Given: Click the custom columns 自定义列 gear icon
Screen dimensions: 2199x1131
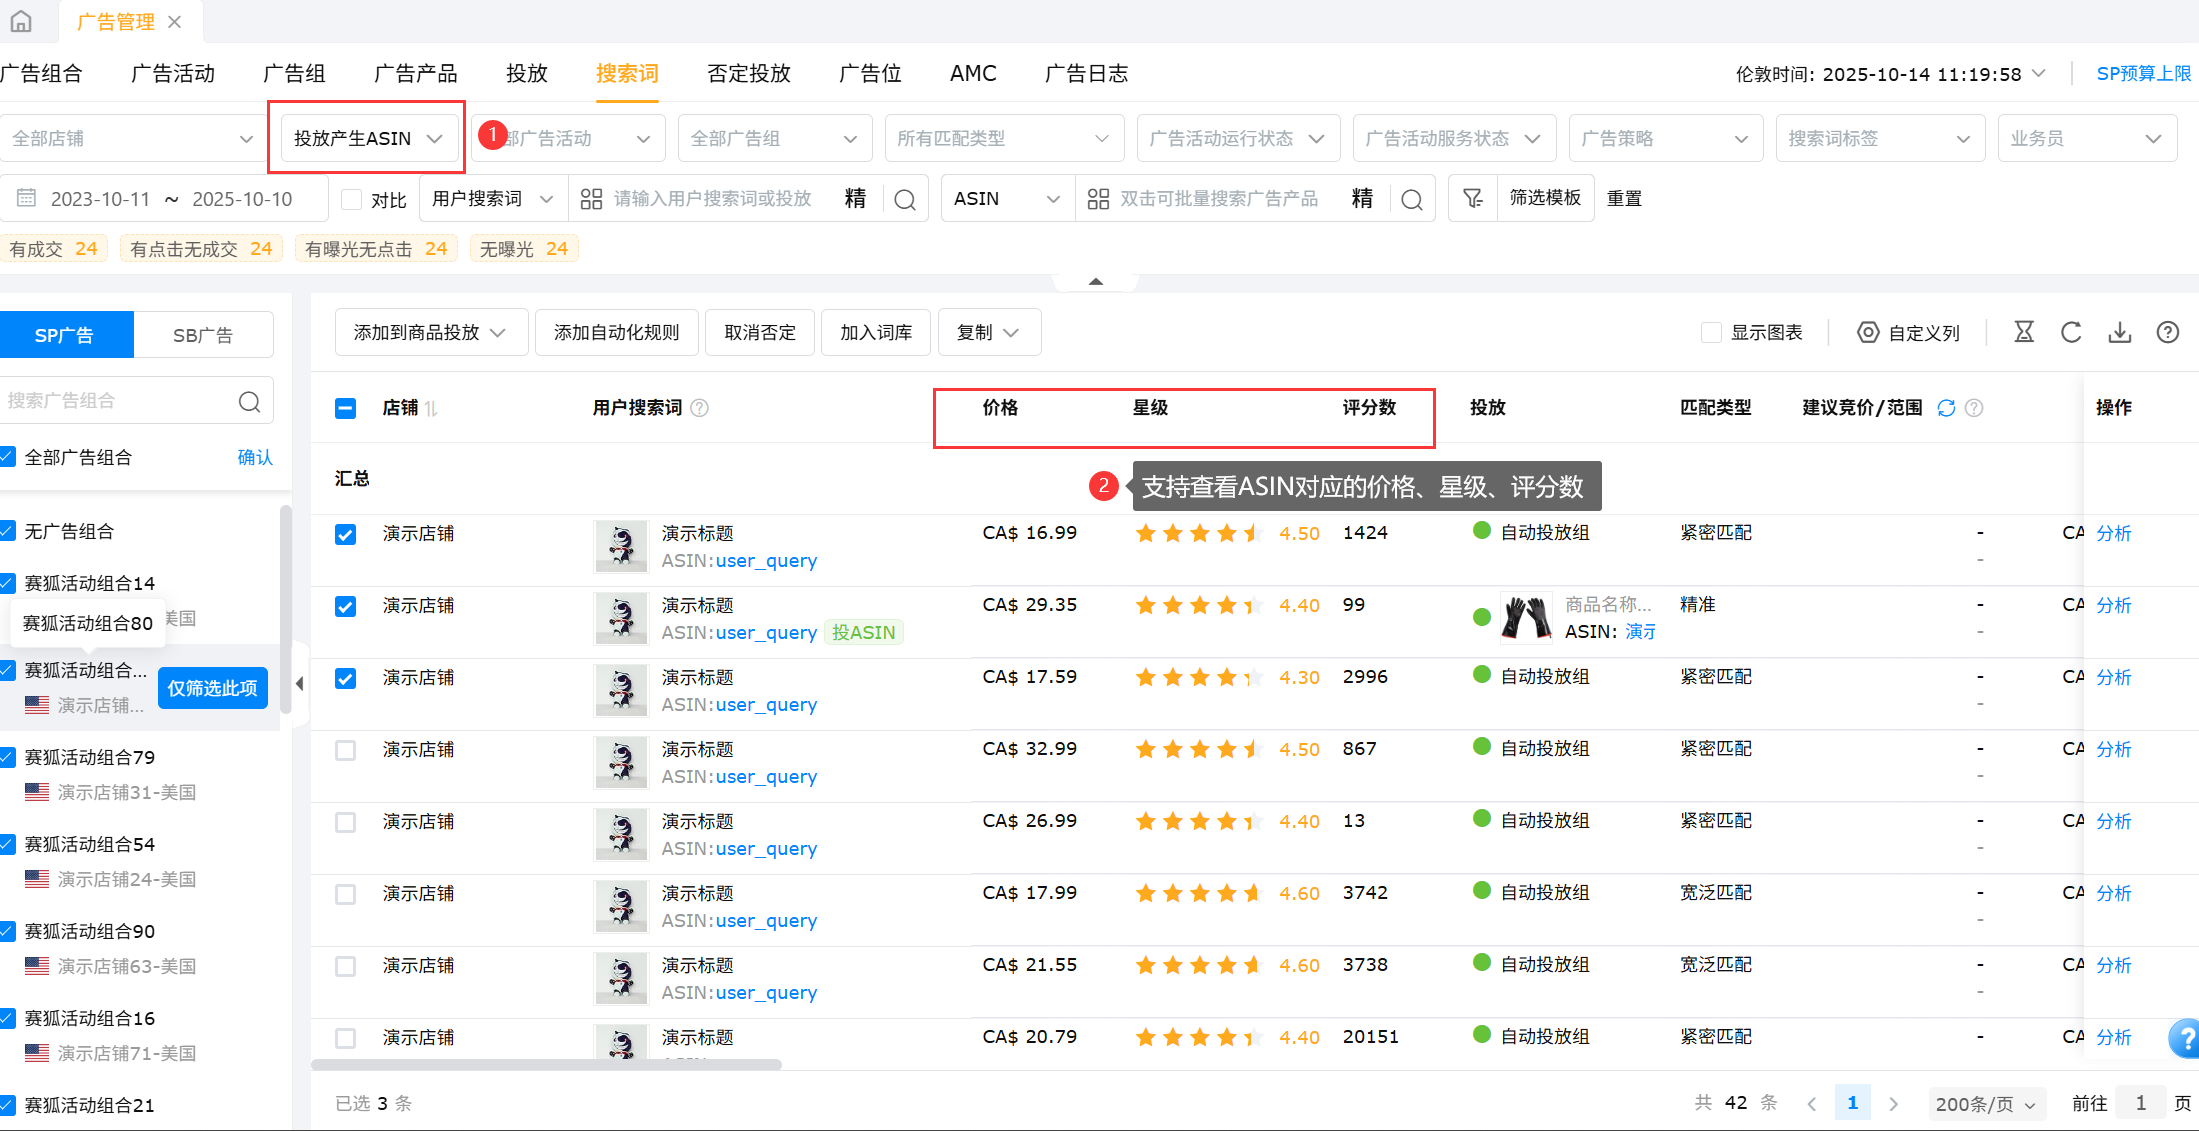Looking at the screenshot, I should [1867, 333].
